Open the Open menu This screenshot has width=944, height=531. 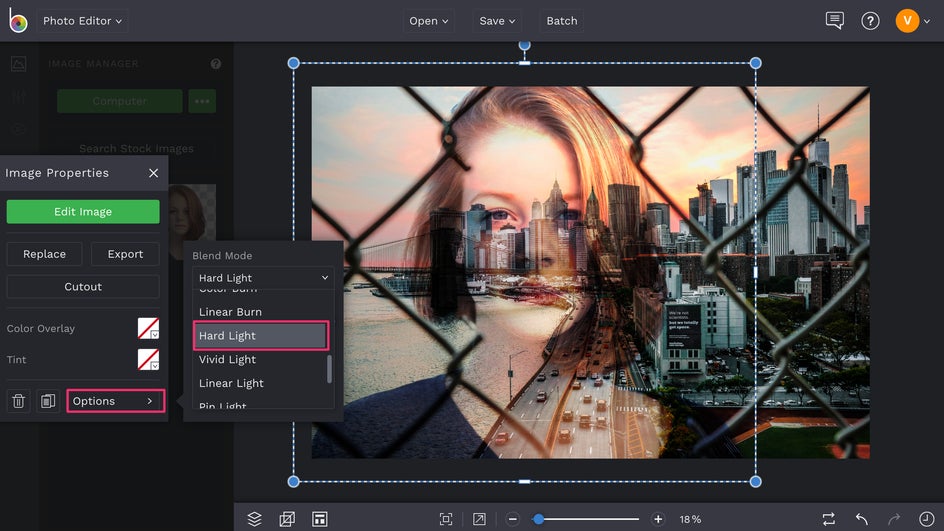(428, 21)
